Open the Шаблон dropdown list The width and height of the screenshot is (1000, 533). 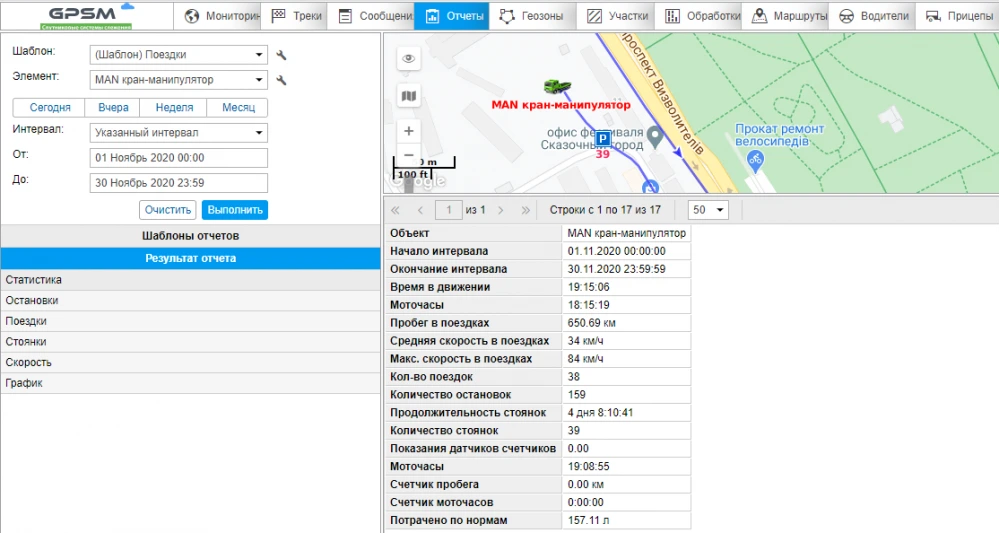178,55
